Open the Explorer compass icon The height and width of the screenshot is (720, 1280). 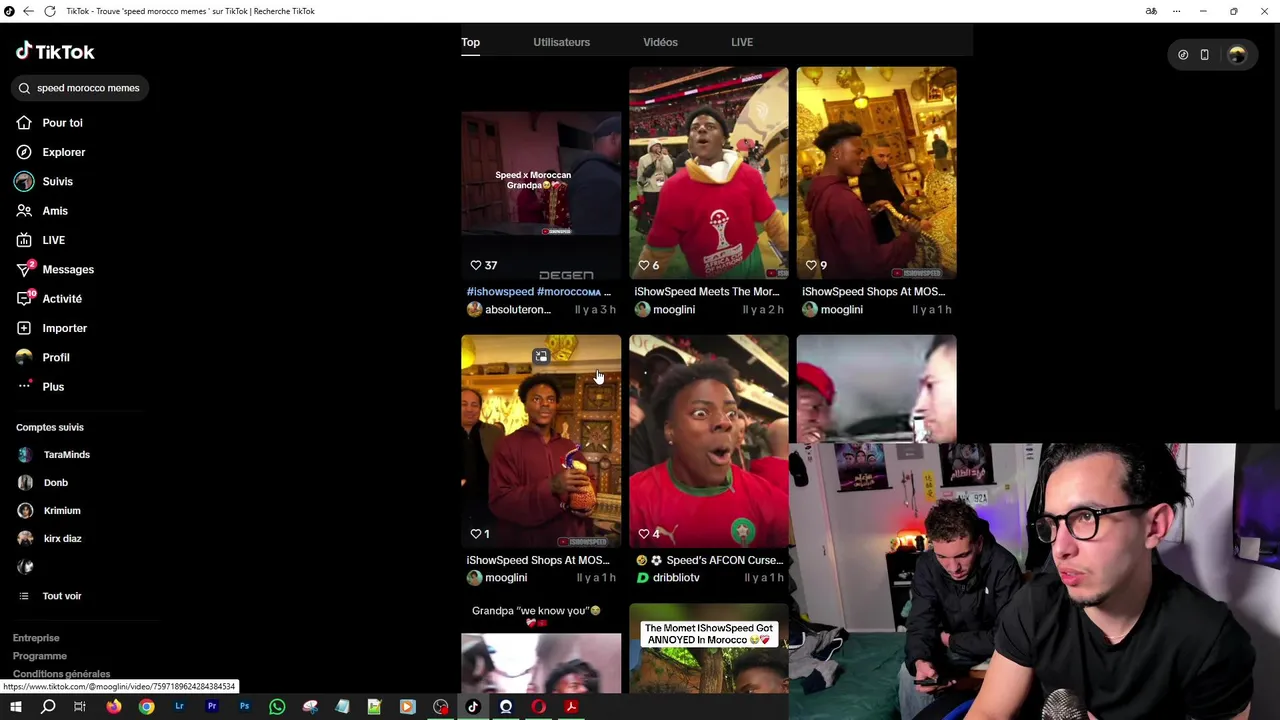[x=24, y=152]
